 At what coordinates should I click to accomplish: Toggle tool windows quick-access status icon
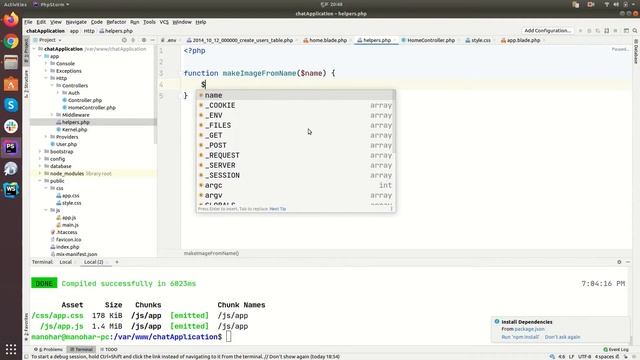(27, 356)
